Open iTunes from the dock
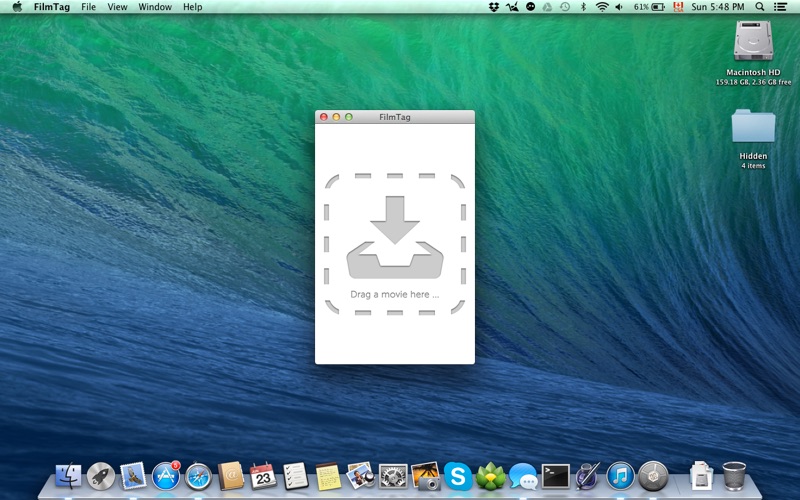Viewport: 800px width, 500px height. [620, 476]
